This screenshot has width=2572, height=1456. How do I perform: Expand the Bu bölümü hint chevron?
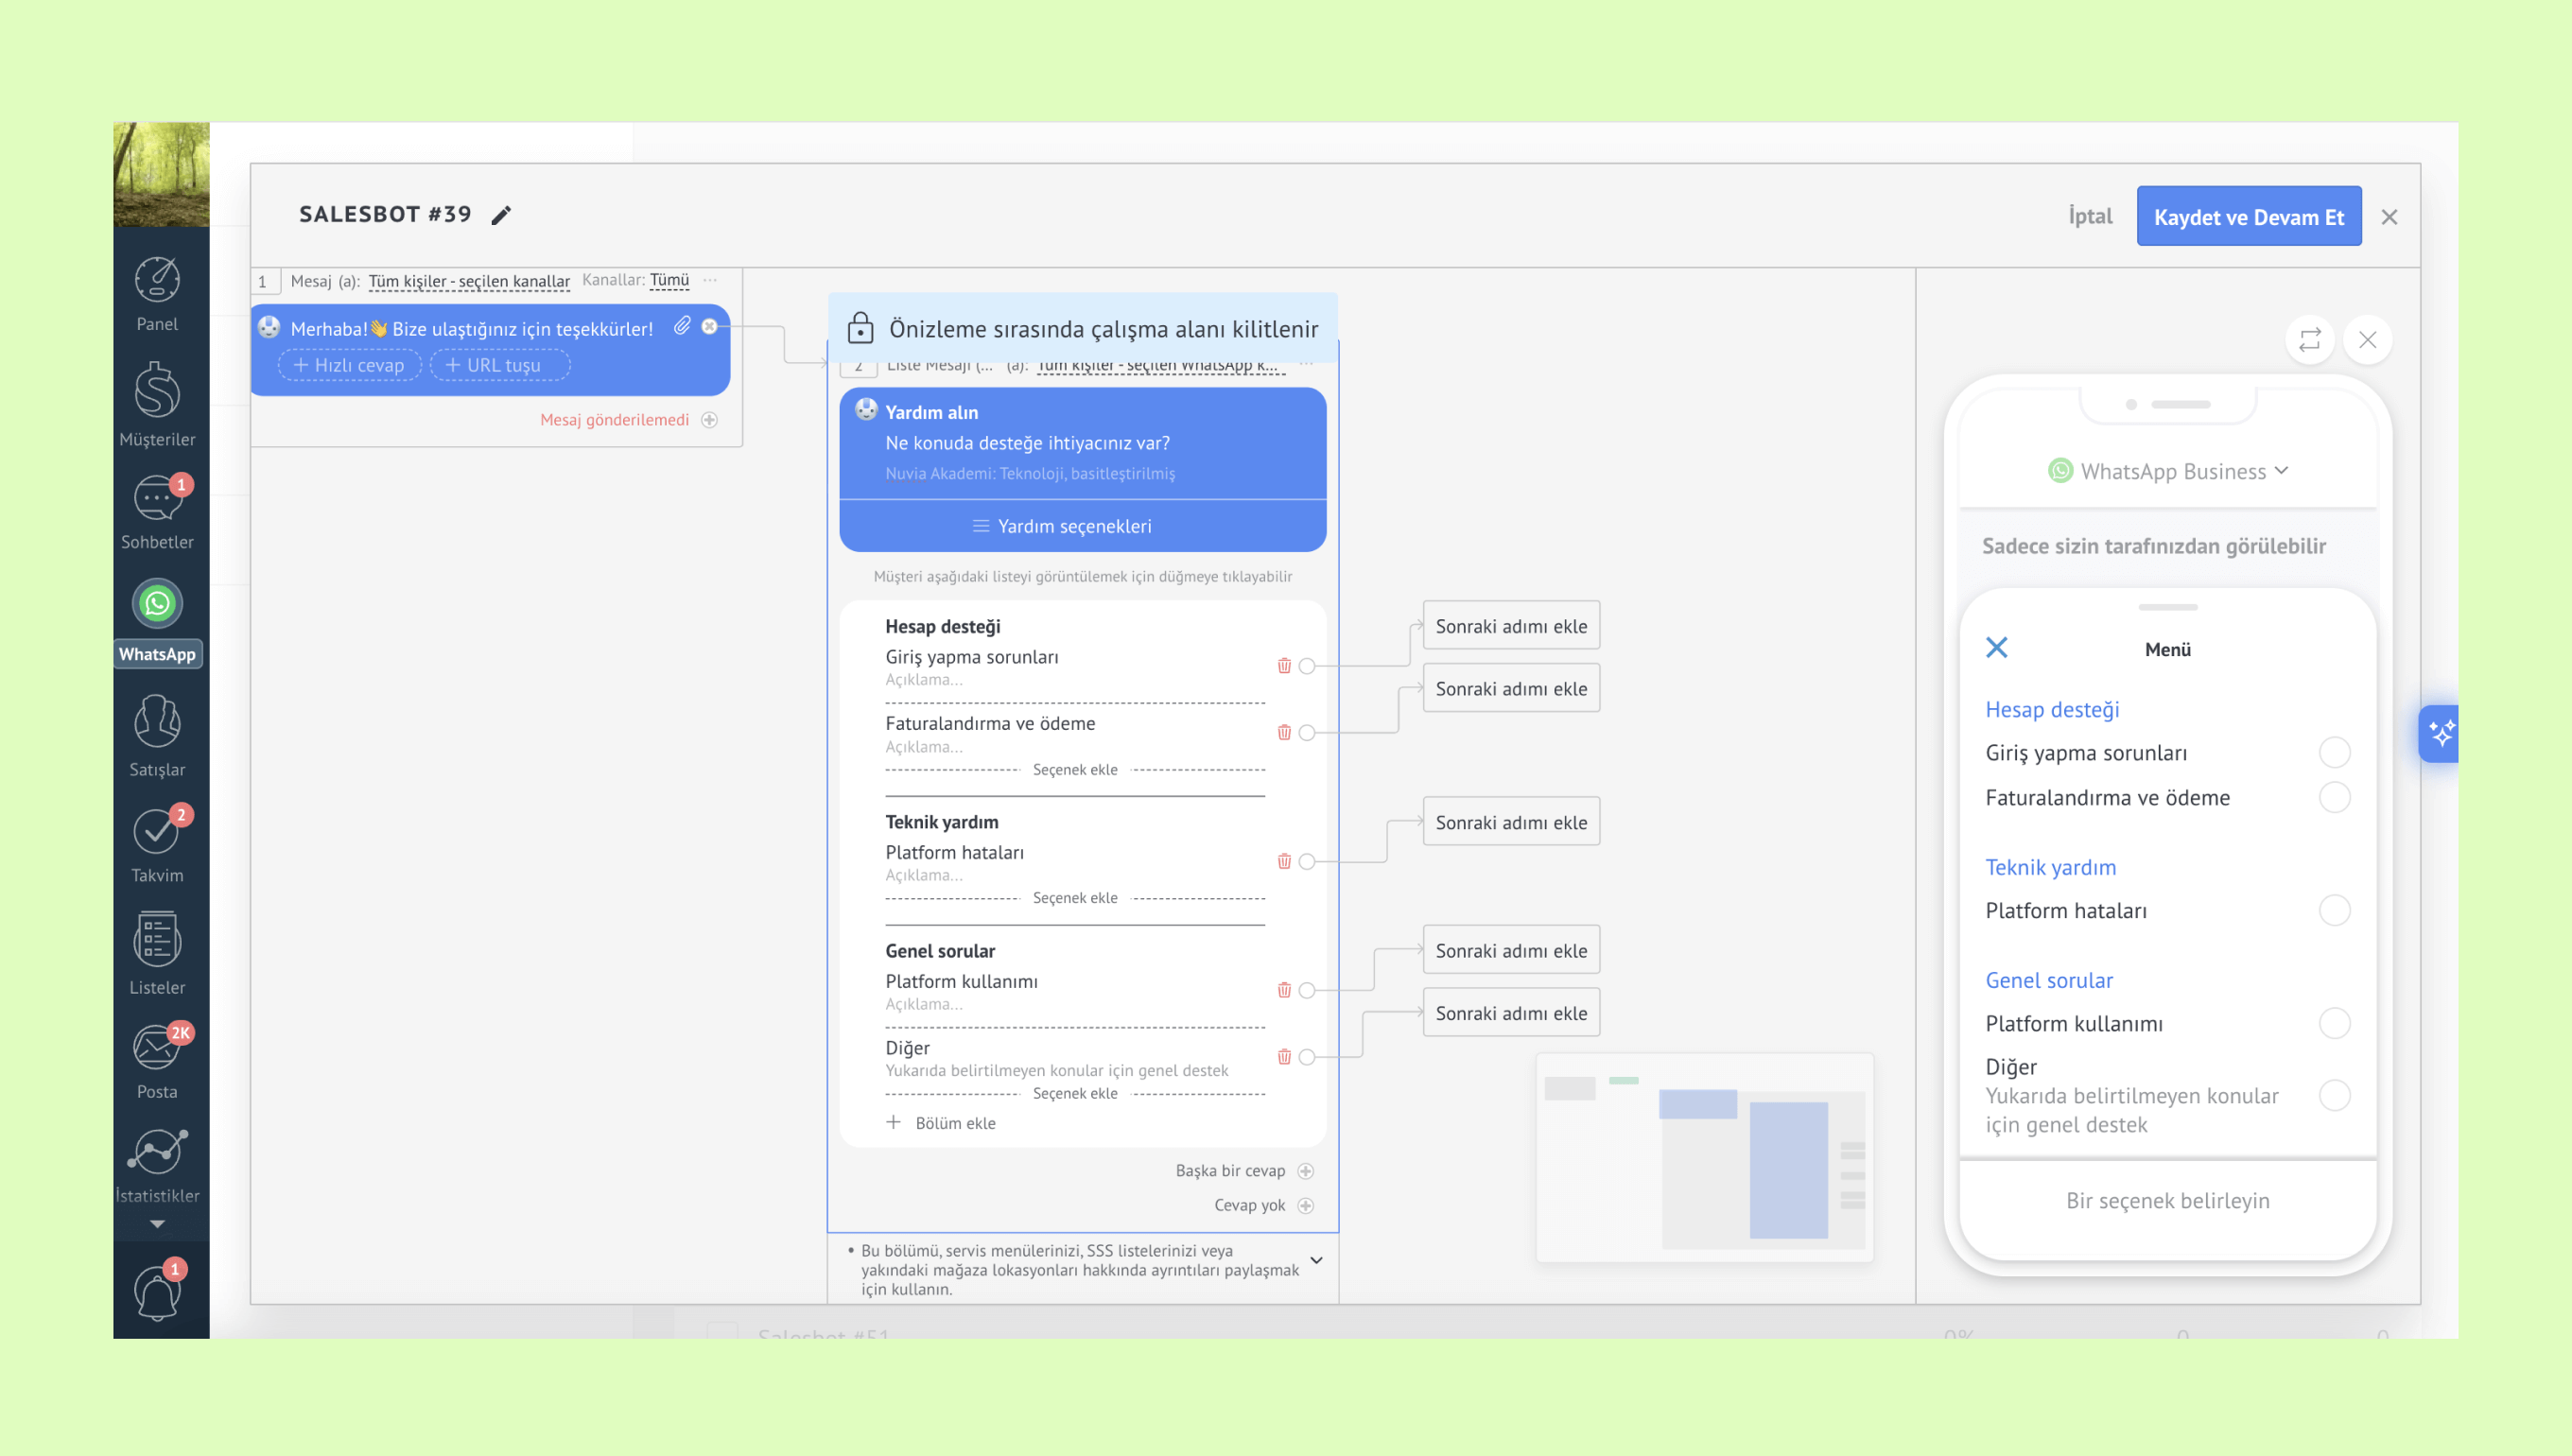click(x=1316, y=1260)
